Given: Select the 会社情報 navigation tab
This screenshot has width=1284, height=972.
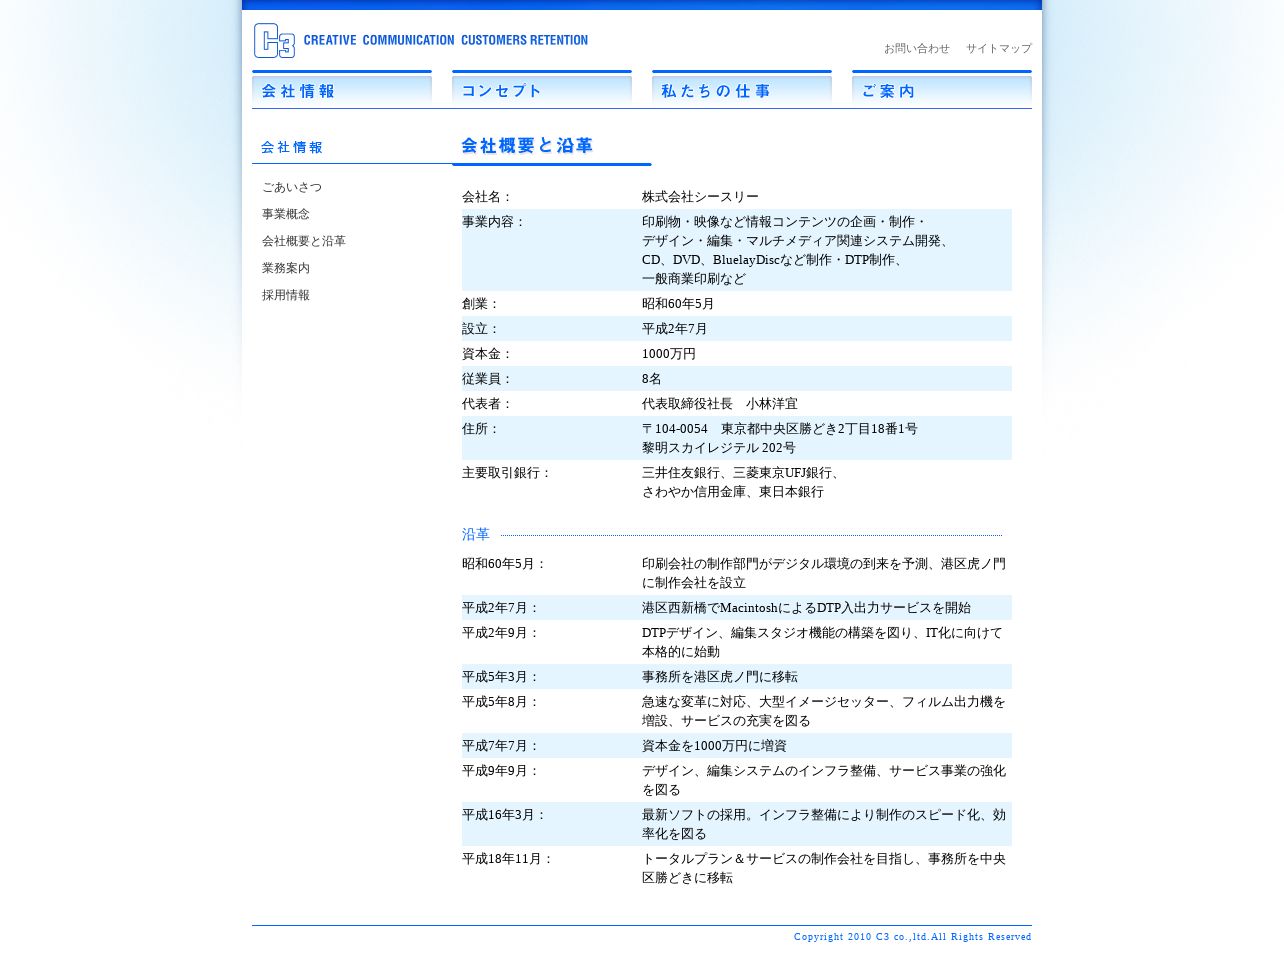Looking at the screenshot, I should (342, 88).
